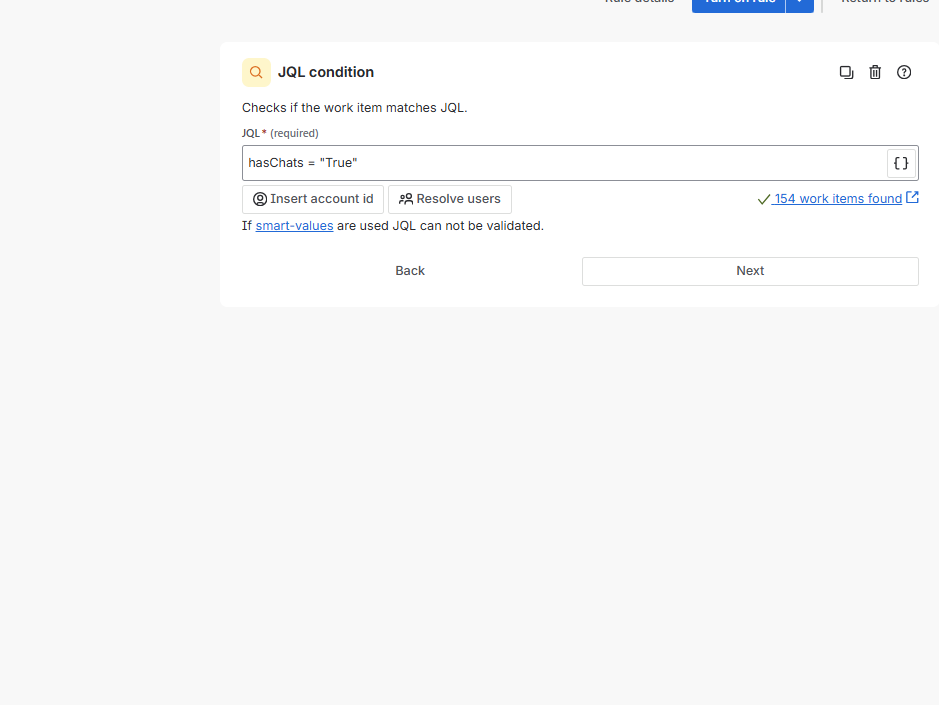Follow the smart-values link
This screenshot has width=939, height=705.
(x=294, y=226)
